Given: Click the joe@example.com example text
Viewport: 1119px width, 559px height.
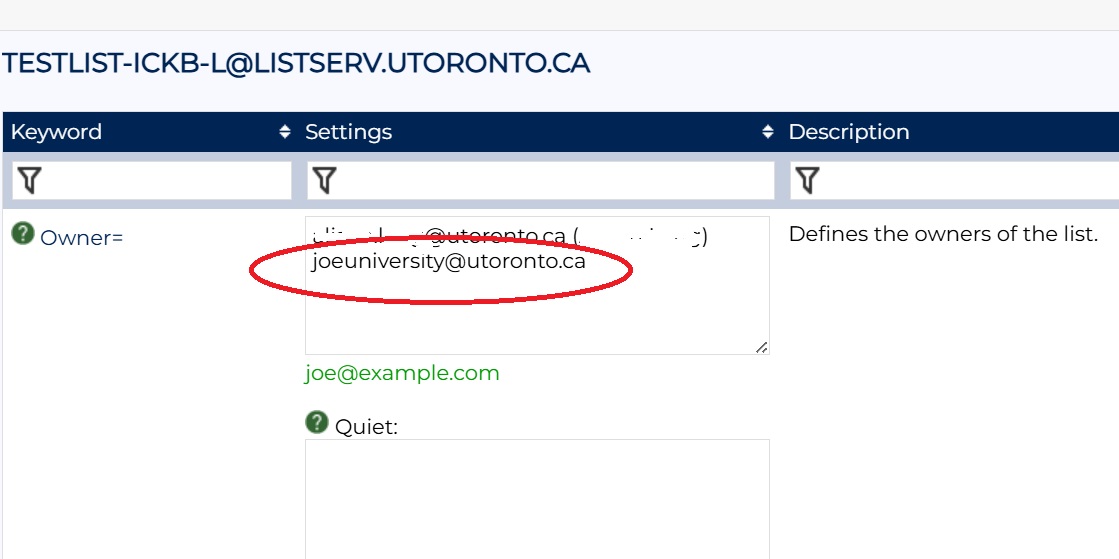Looking at the screenshot, I should tap(402, 373).
